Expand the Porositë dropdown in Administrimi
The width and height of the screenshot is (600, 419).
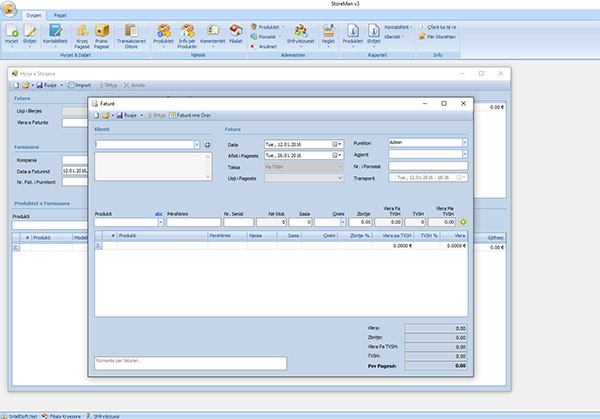[280, 37]
